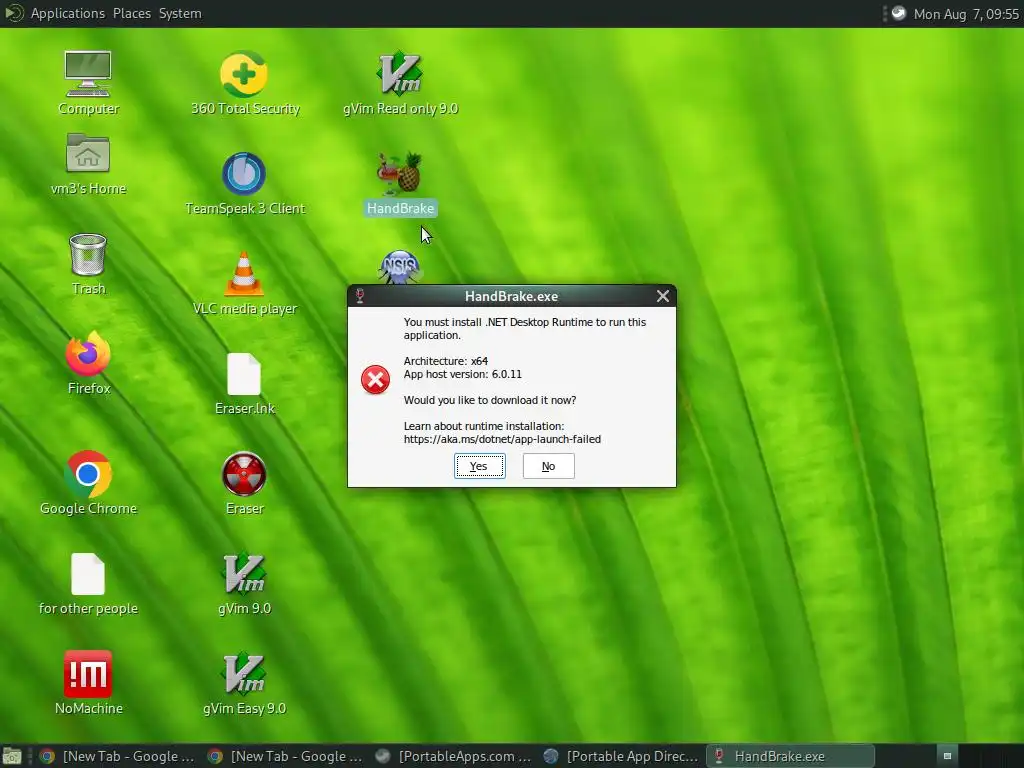The image size is (1024, 768).
Task: Select the VLC media player icon
Action: click(244, 274)
